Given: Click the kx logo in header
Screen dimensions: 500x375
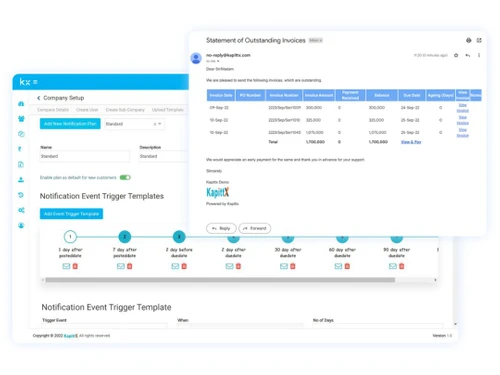Looking at the screenshot, I should (25, 82).
